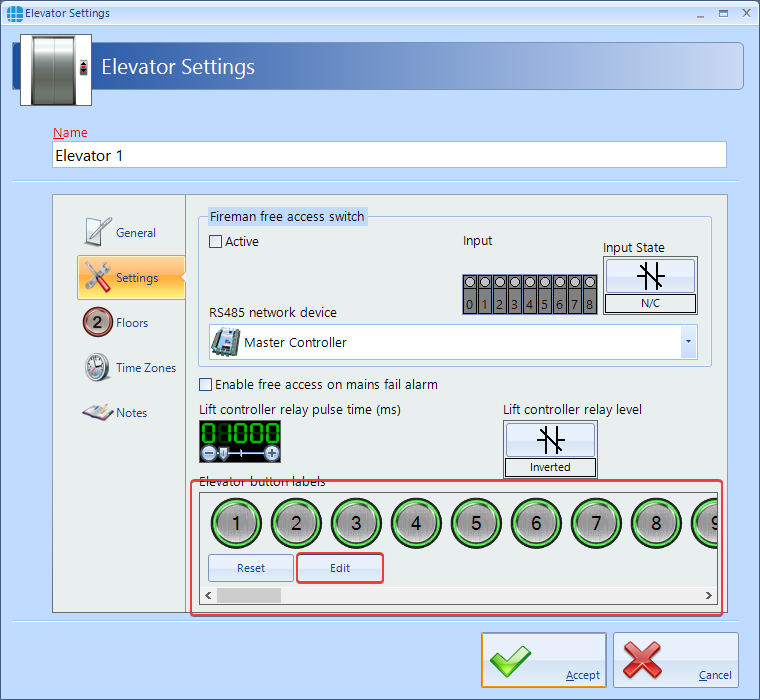The height and width of the screenshot is (700, 760).
Task: Click elevator button label 6
Action: pos(536,523)
